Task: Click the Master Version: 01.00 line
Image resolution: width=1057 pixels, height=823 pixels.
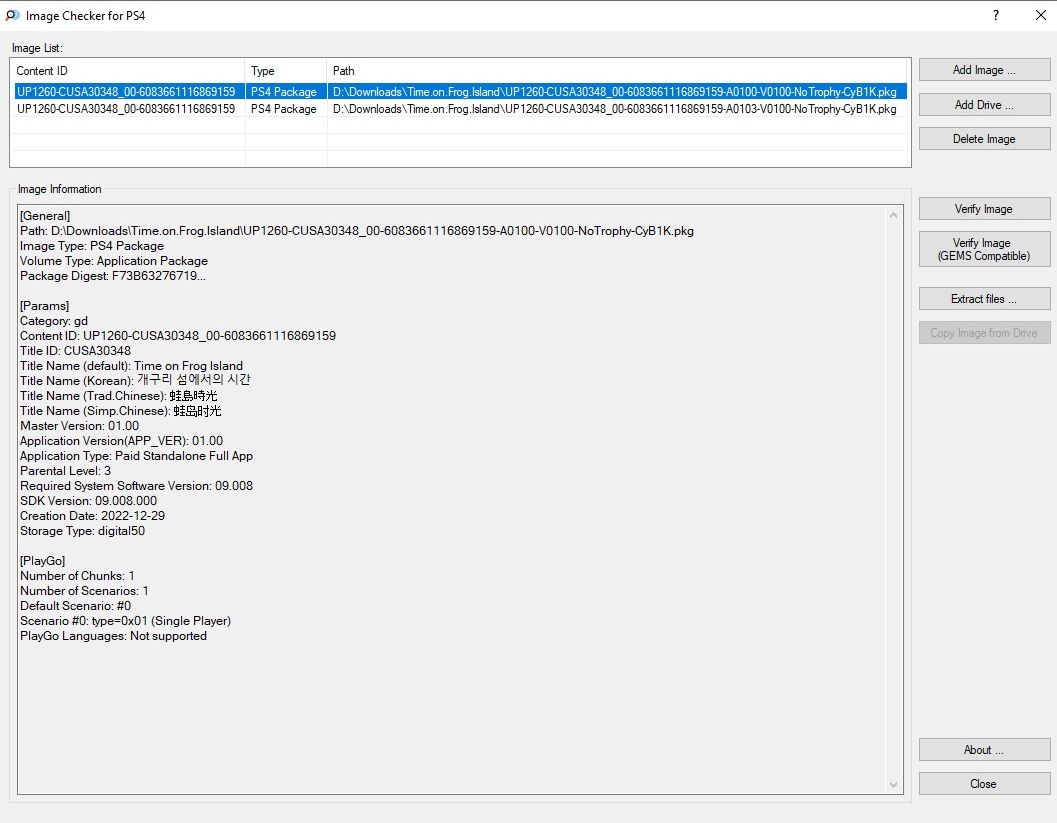Action: [80, 426]
